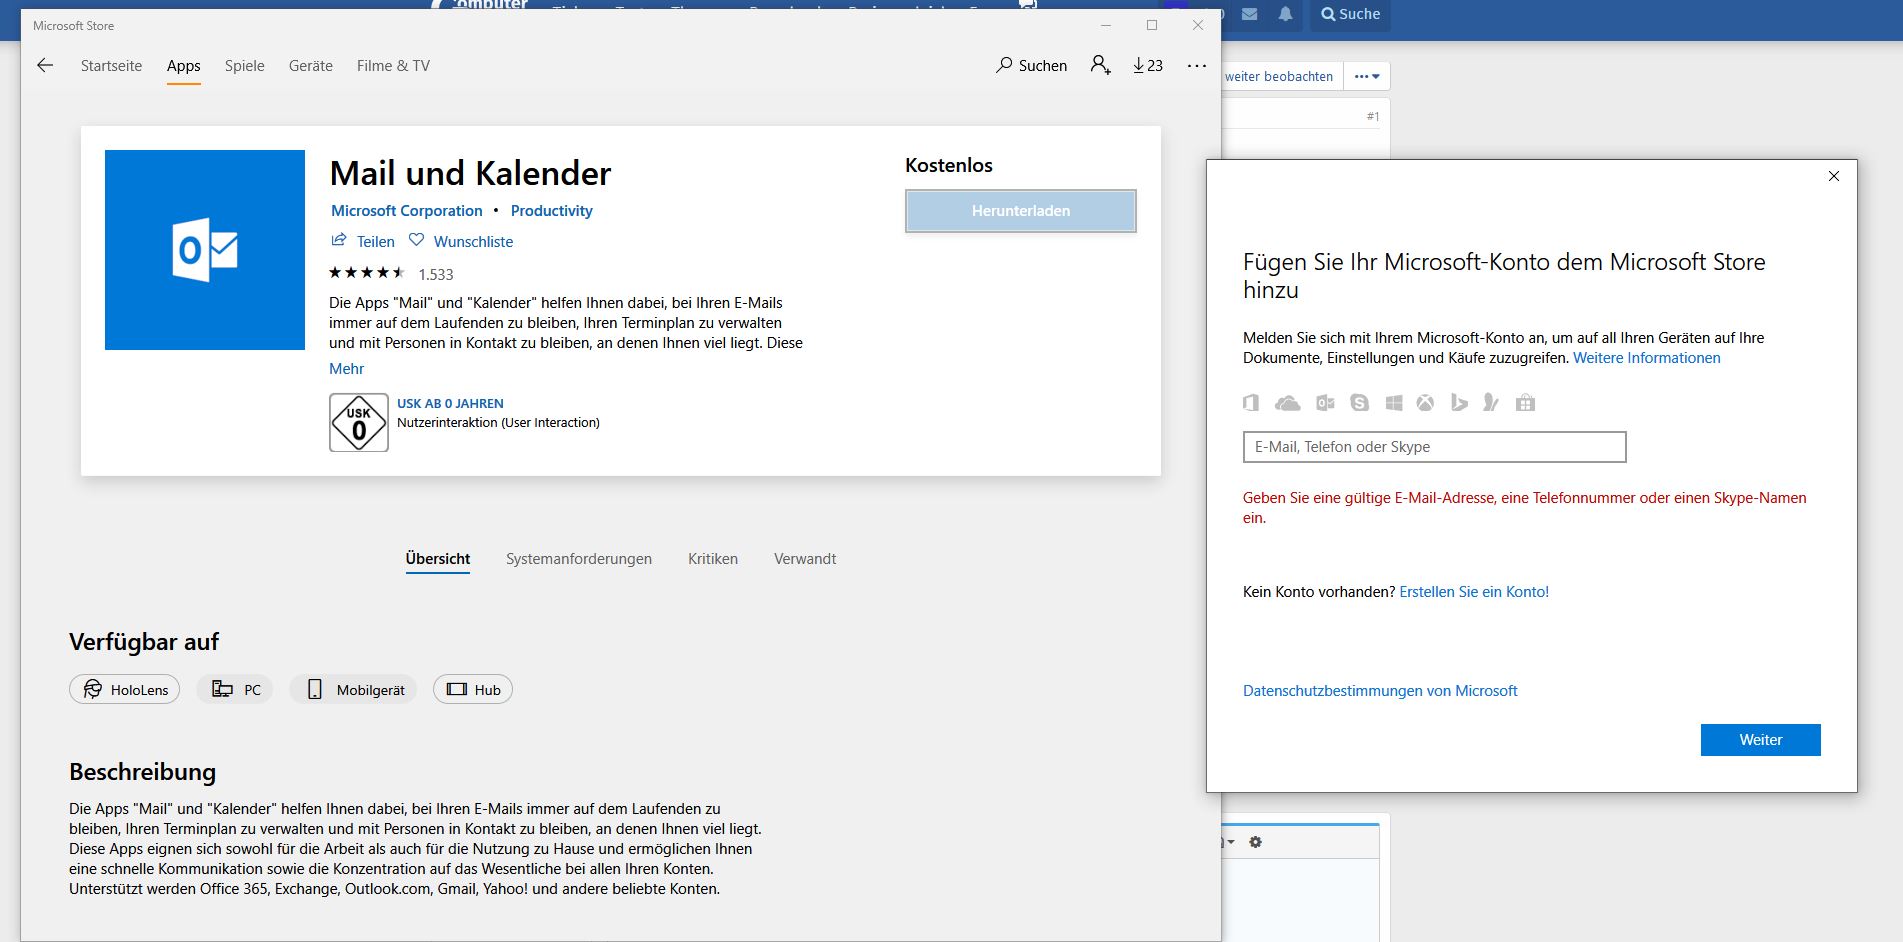The height and width of the screenshot is (942, 1903).
Task: Close the Microsoft account sign-in dialog
Action: click(x=1833, y=176)
